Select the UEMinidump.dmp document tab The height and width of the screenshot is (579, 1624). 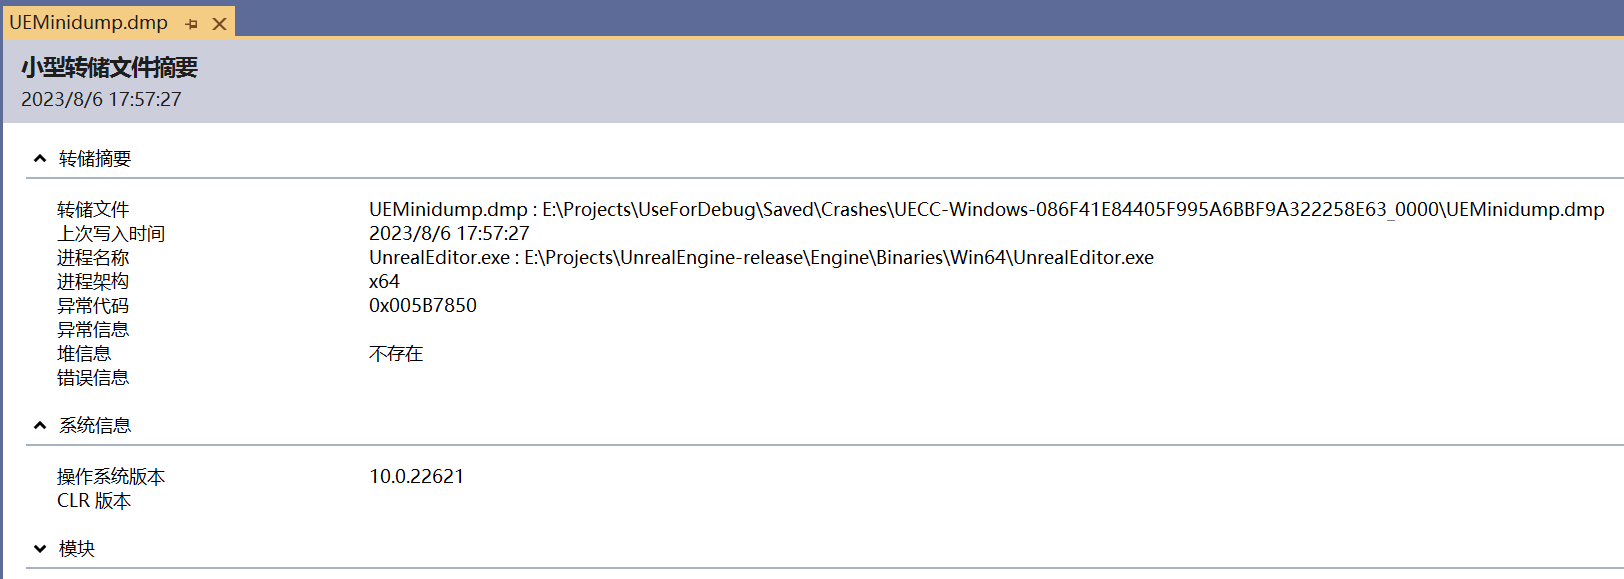(x=89, y=22)
